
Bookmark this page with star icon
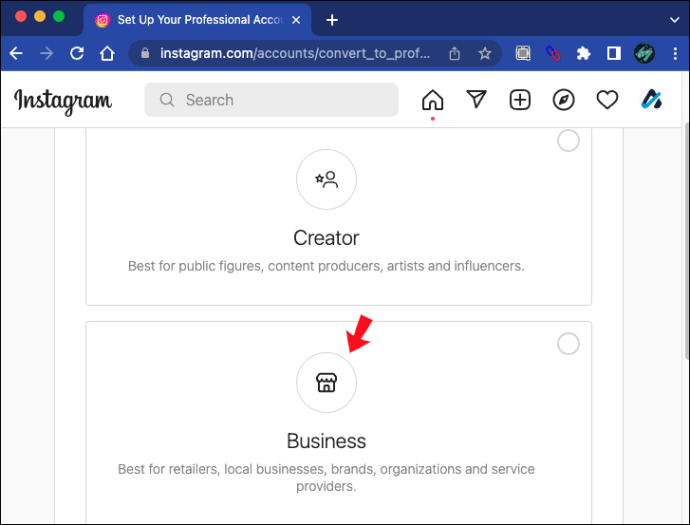[x=485, y=53]
